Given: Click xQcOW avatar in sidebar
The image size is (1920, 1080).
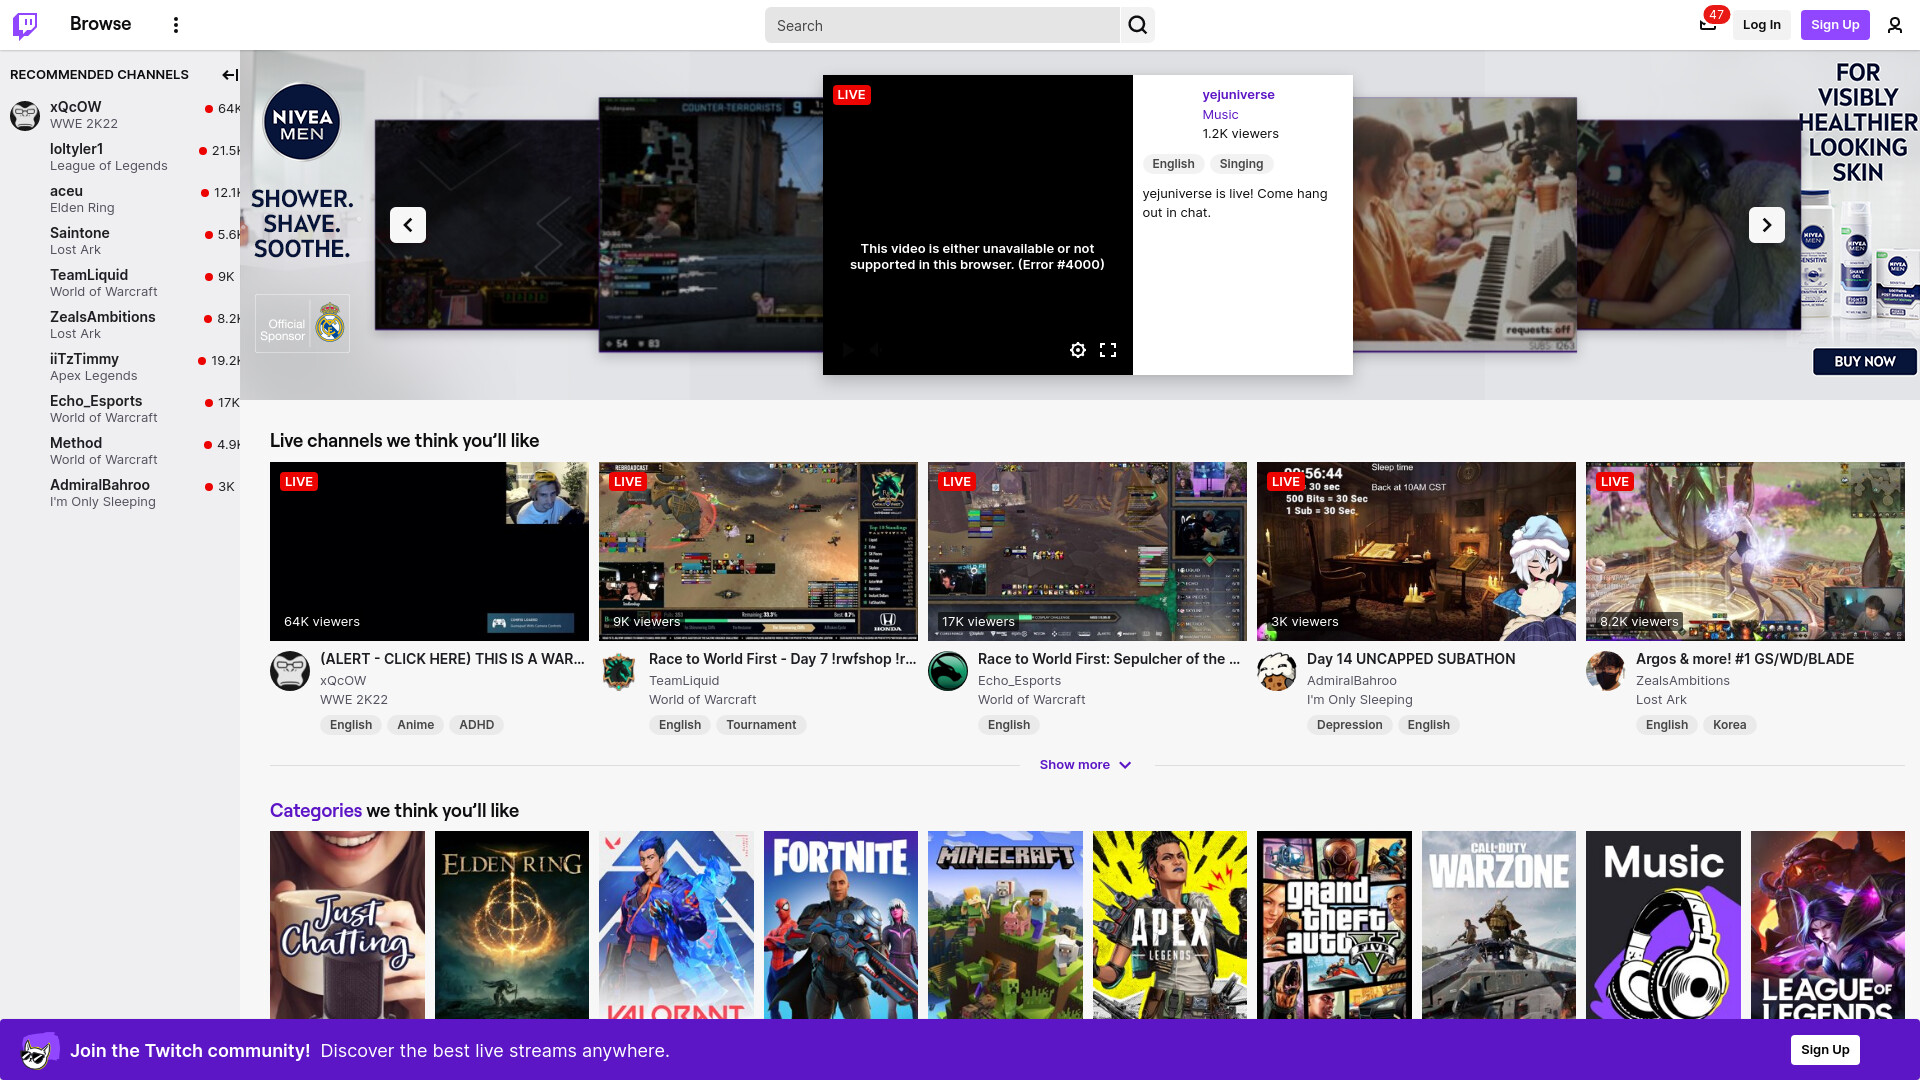Looking at the screenshot, I should (25, 115).
